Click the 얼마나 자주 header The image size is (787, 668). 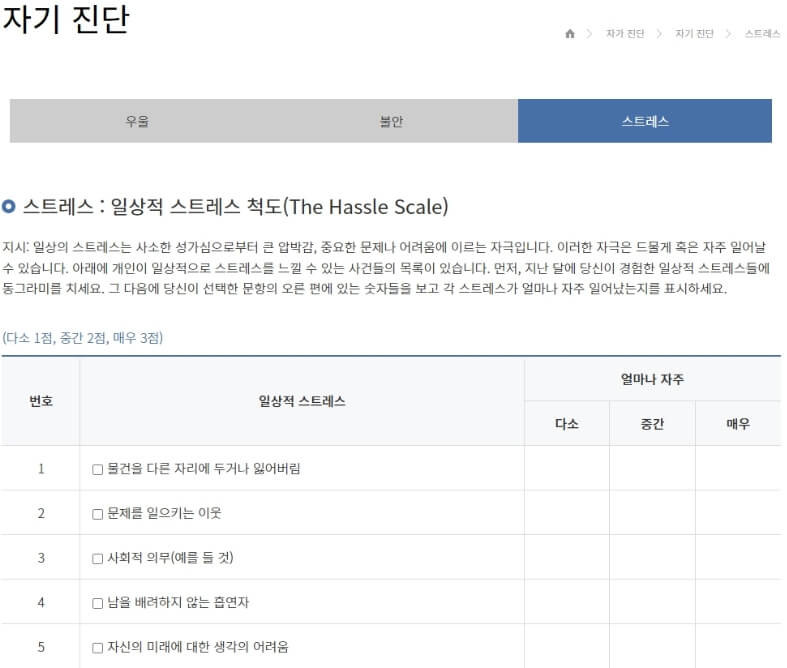pos(652,379)
